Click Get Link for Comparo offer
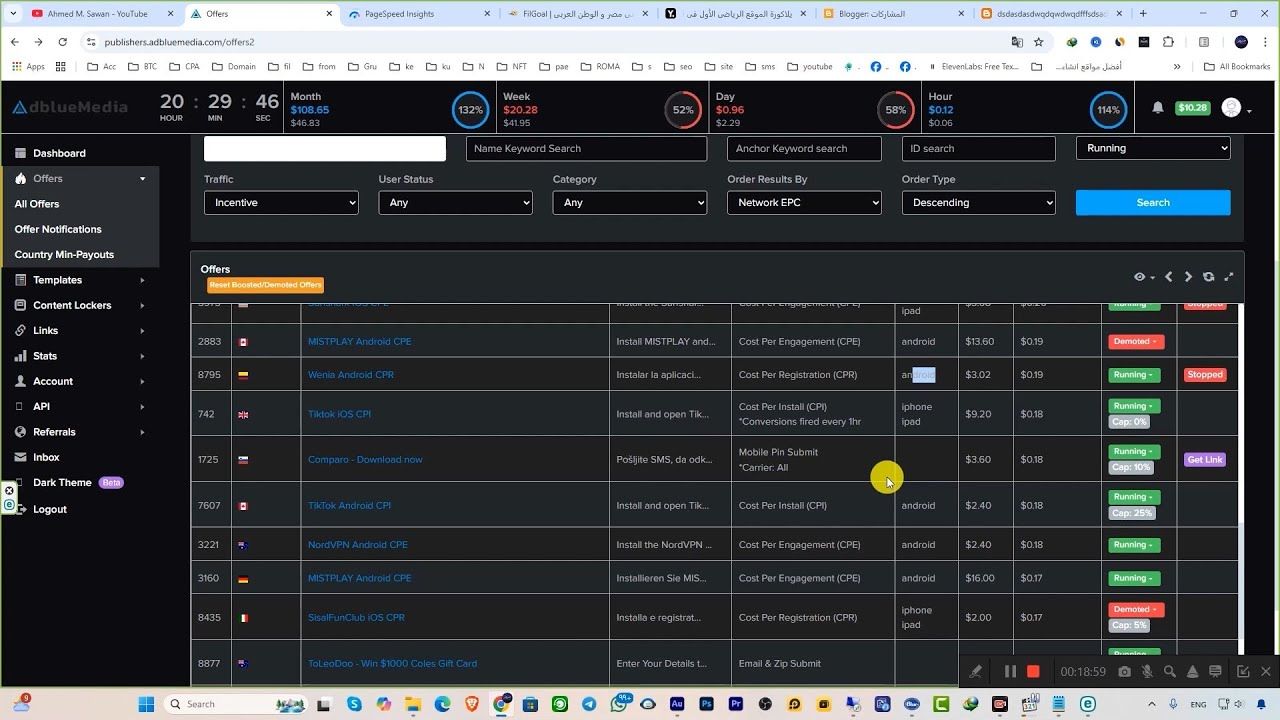The width and height of the screenshot is (1280, 720). pyautogui.click(x=1205, y=460)
